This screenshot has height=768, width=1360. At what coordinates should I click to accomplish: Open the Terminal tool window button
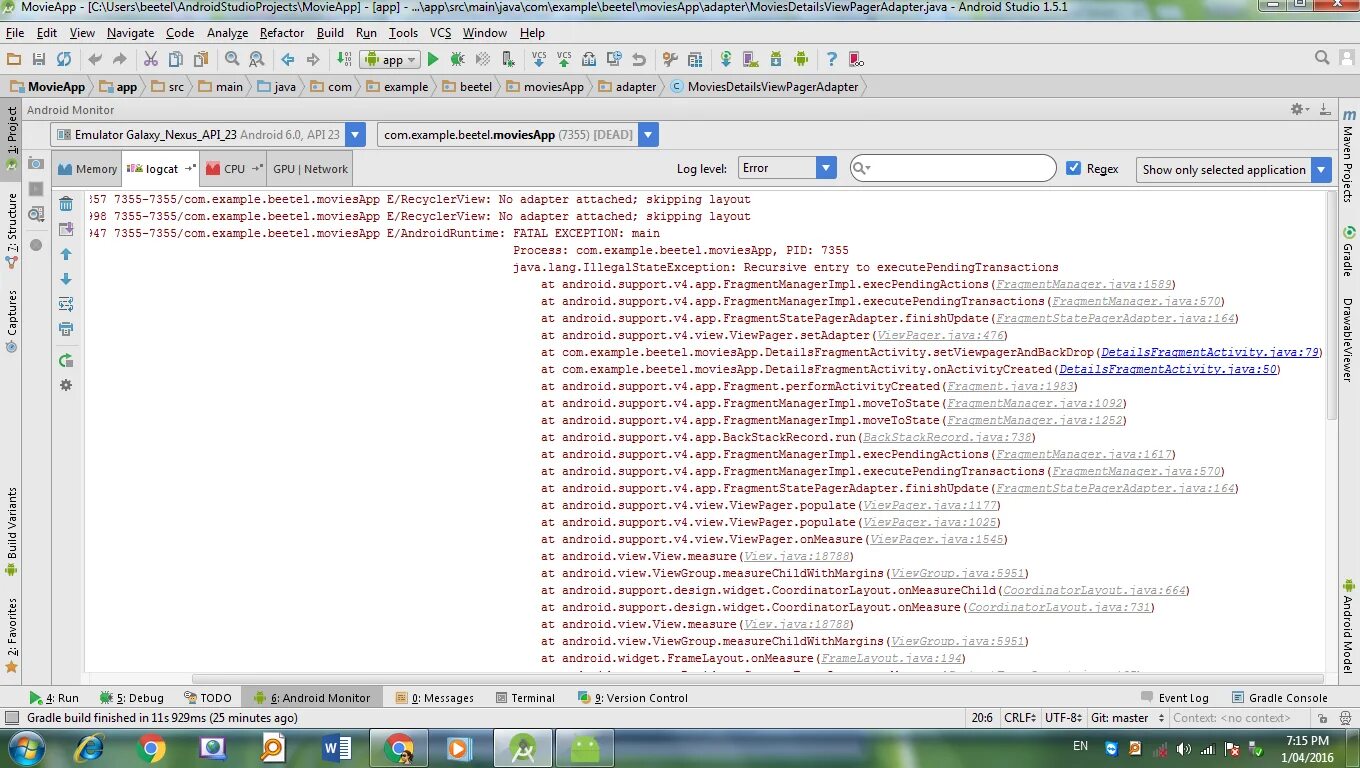(x=524, y=698)
